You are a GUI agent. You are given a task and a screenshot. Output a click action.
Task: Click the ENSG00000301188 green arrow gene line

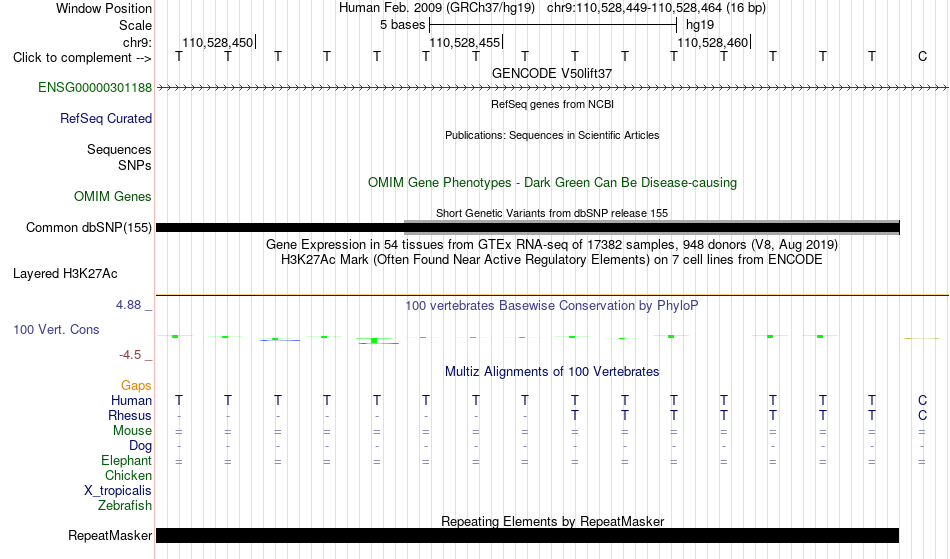click(552, 88)
